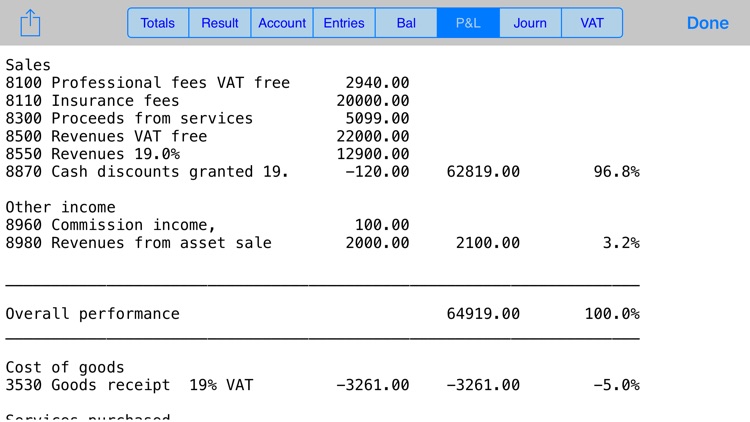Image resolution: width=750 pixels, height=422 pixels.
Task: Open the VAT tab
Action: [592, 22]
